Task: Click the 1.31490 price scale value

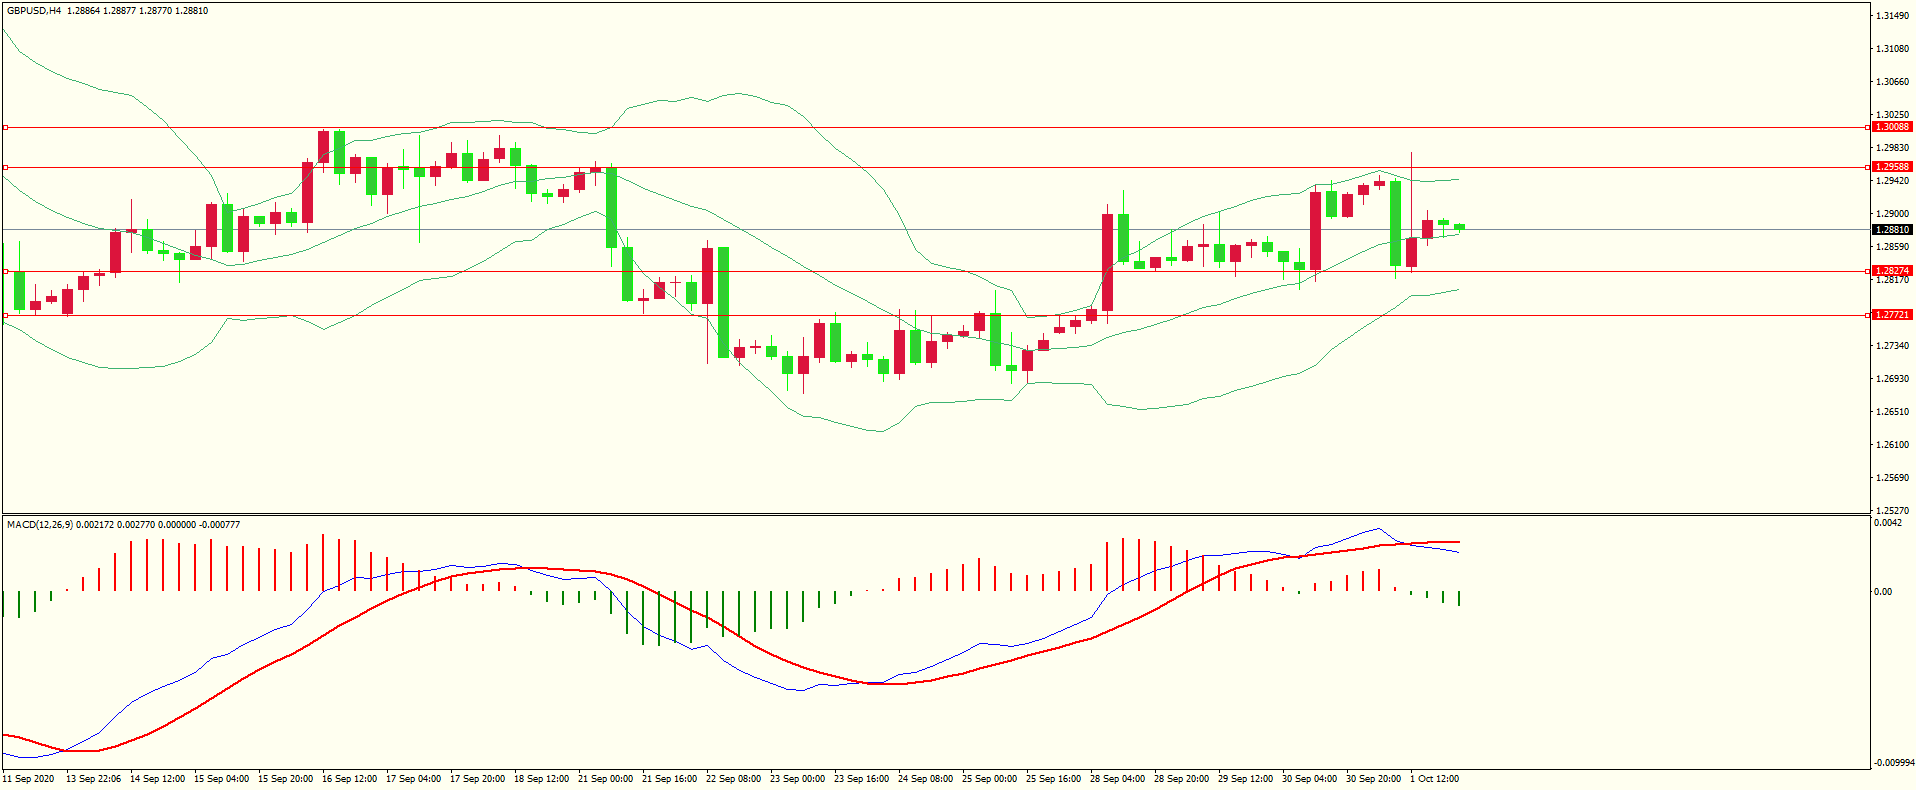Action: click(x=1891, y=16)
